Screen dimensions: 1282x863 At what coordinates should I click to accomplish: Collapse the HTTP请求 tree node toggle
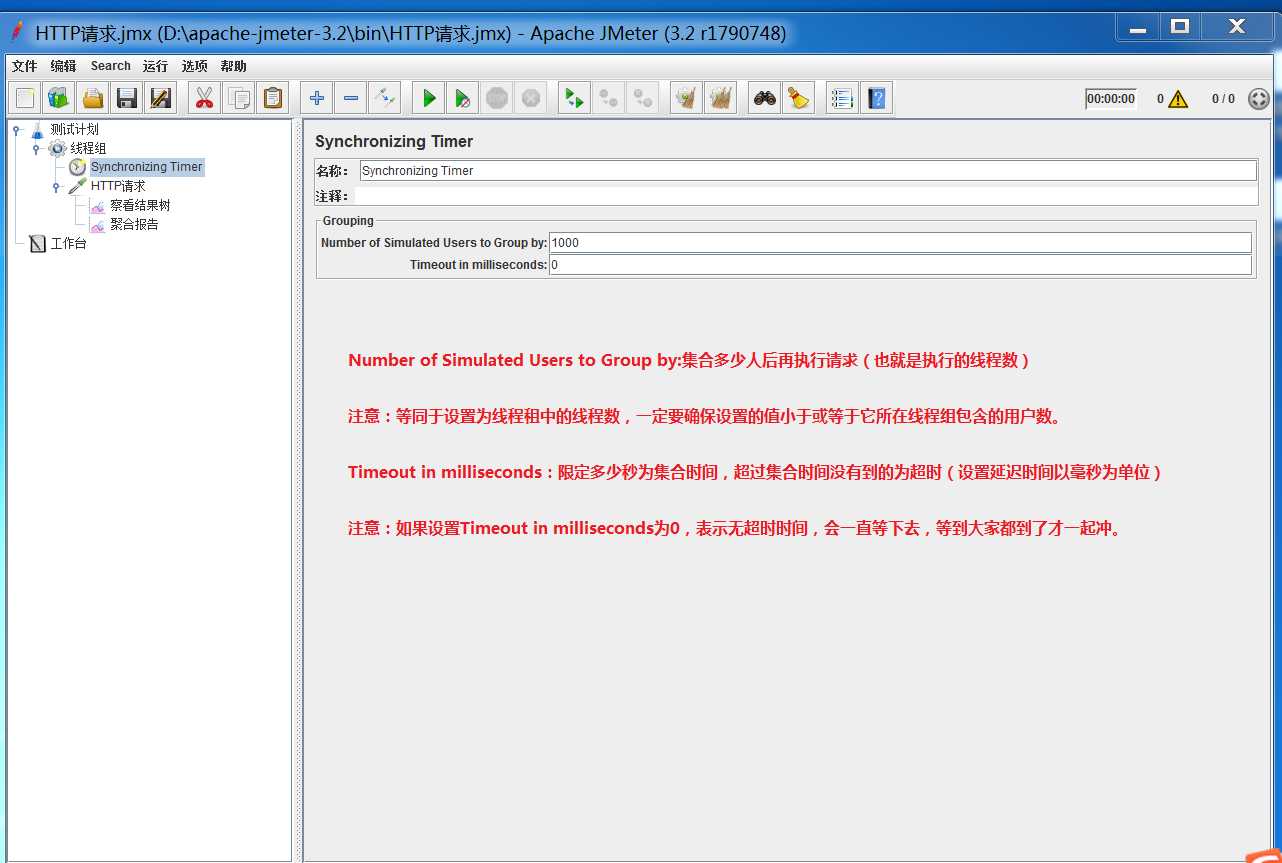[x=57, y=186]
